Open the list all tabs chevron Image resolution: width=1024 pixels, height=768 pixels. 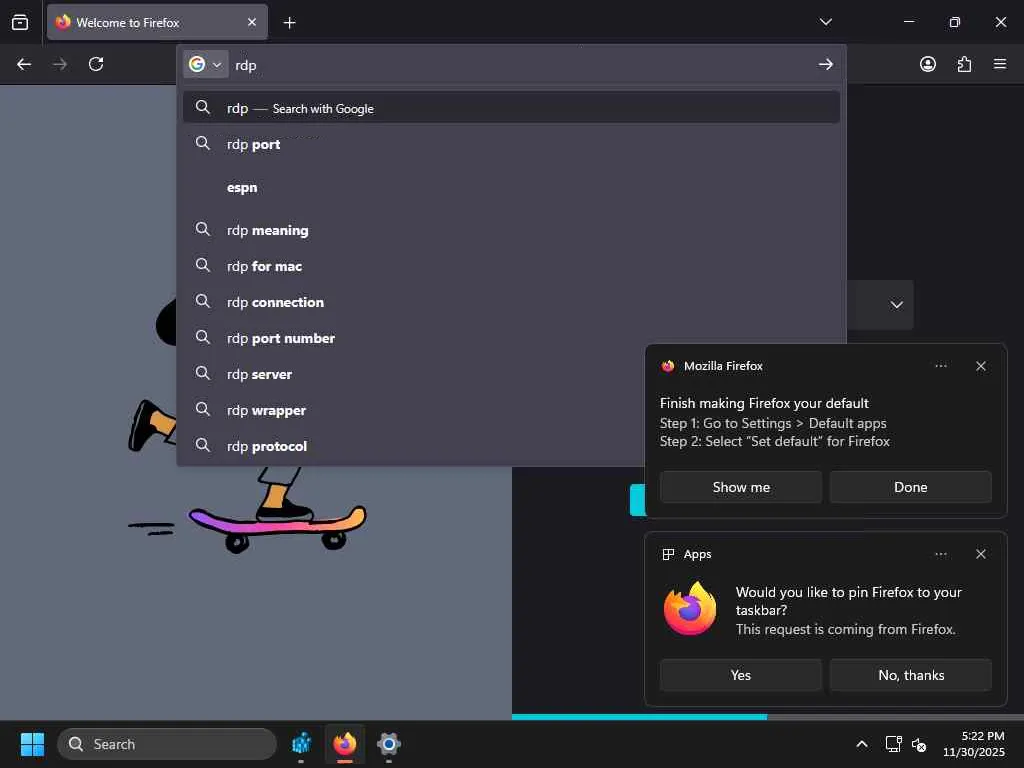(825, 22)
